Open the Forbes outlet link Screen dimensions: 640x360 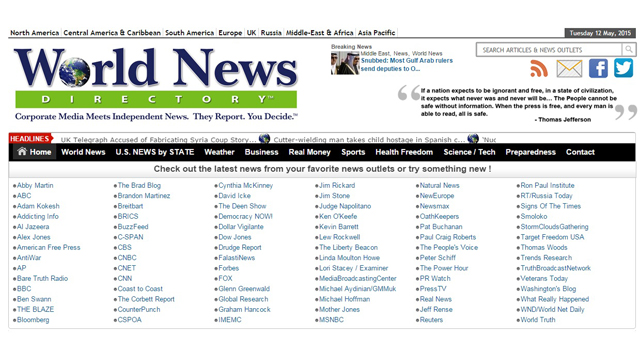point(229,268)
